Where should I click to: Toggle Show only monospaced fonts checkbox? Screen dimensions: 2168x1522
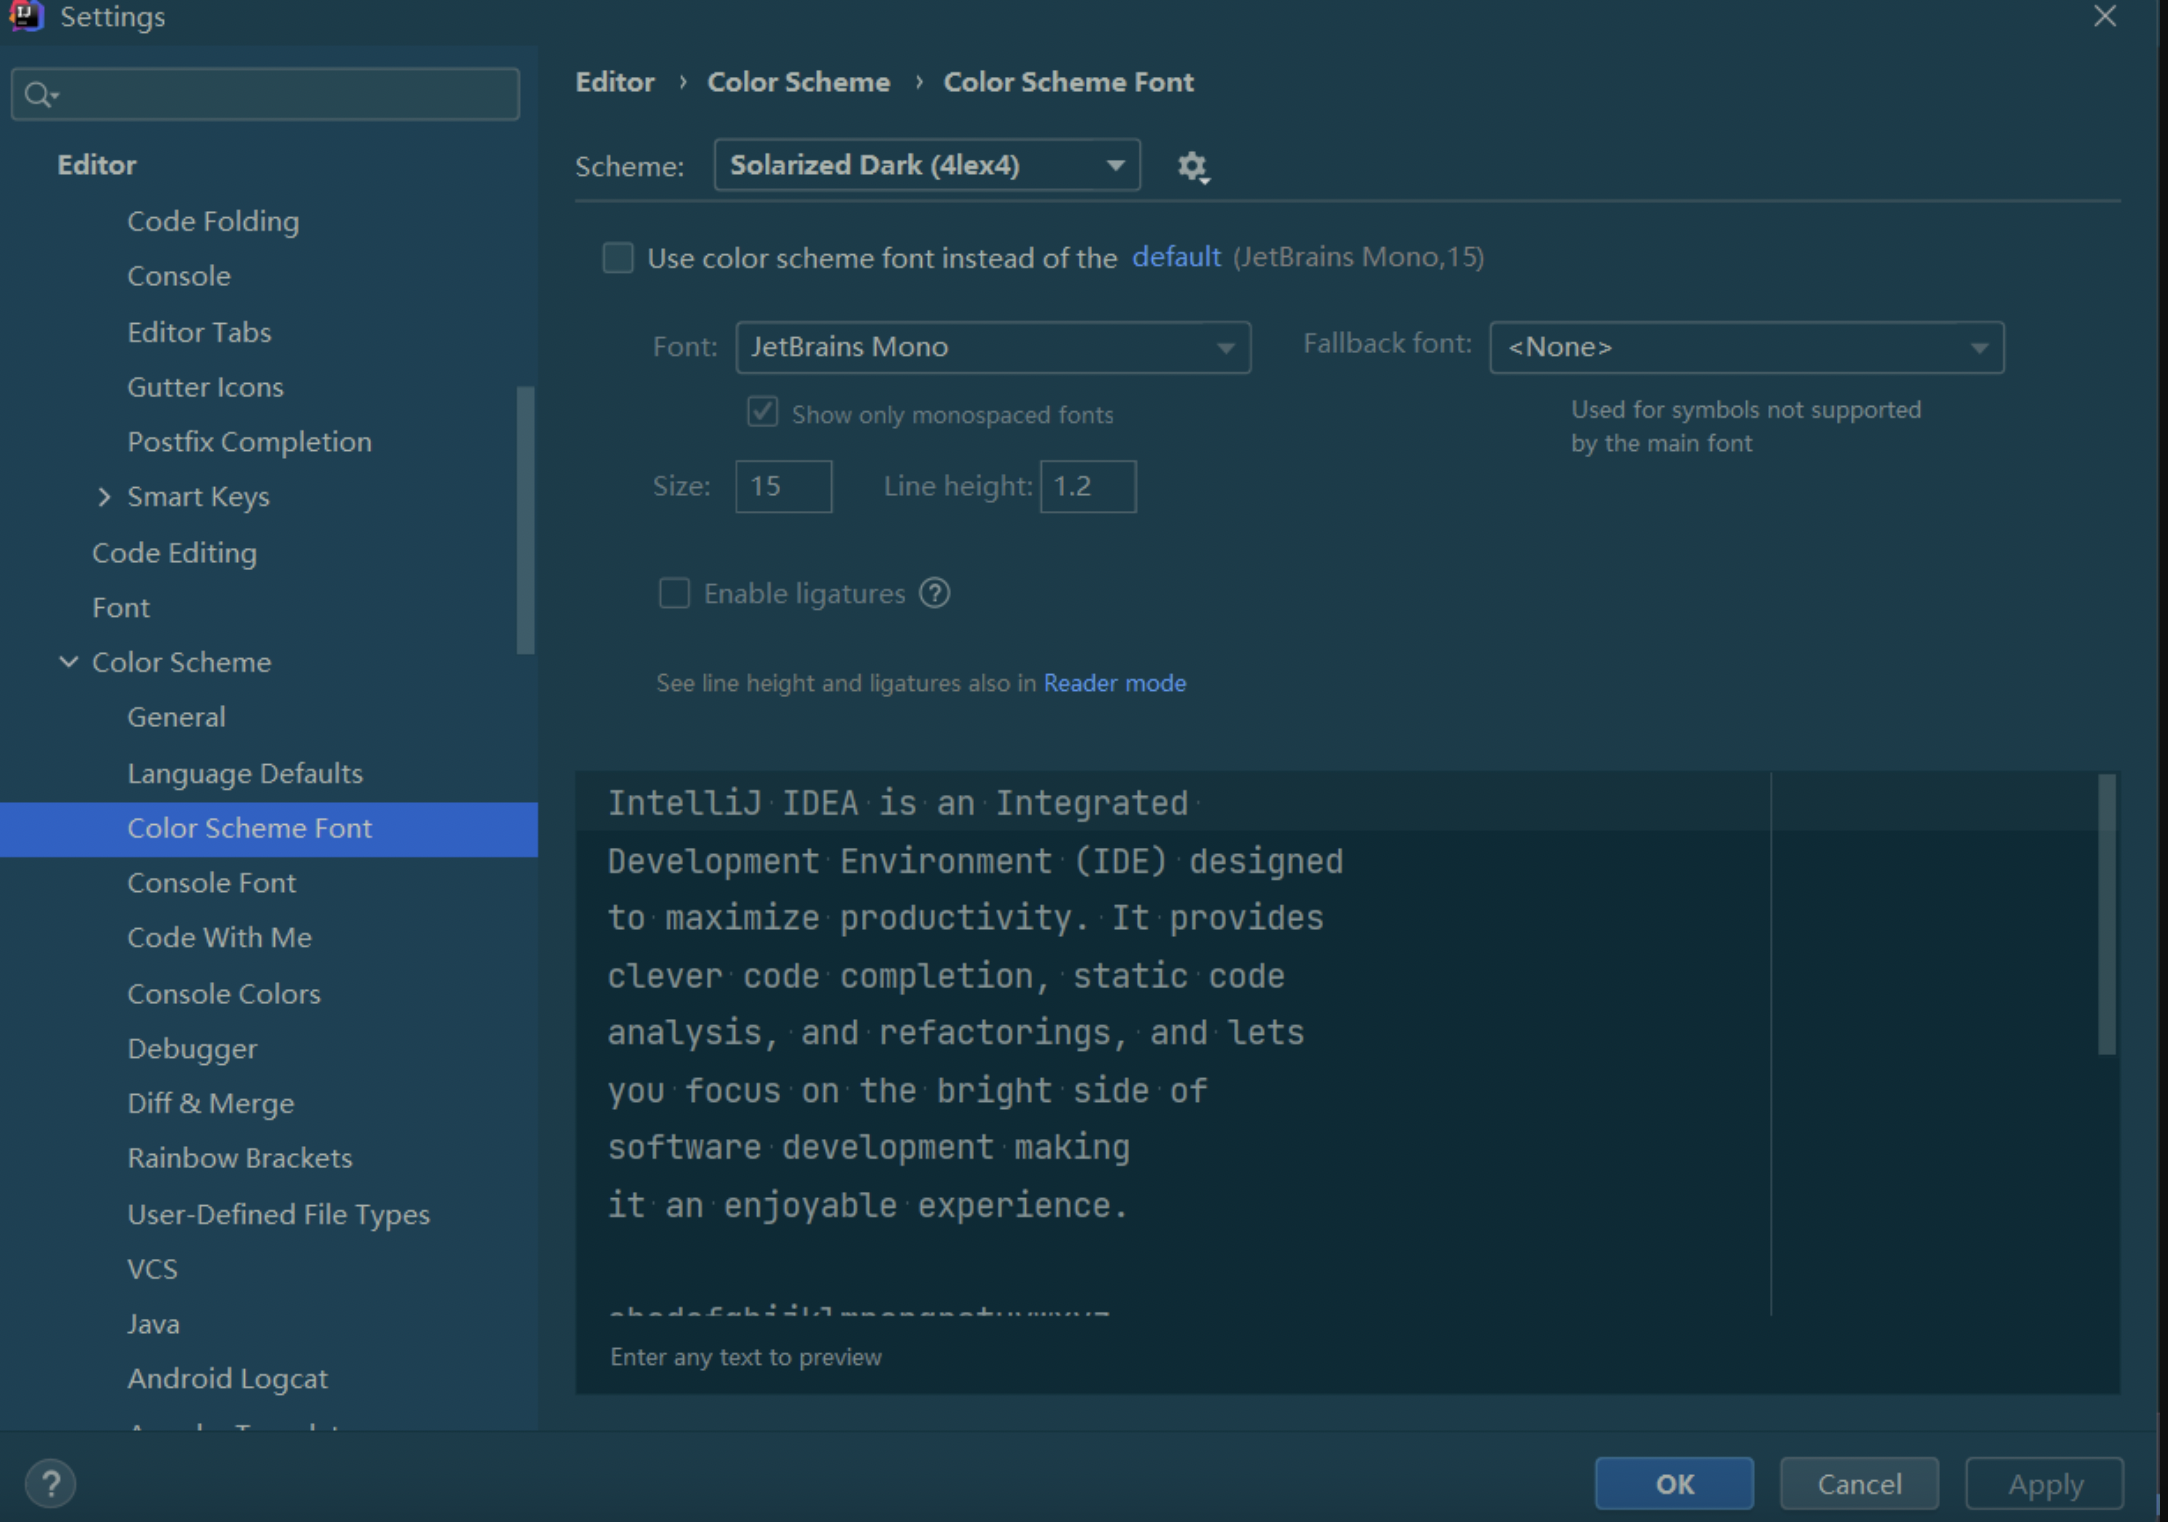tap(763, 413)
